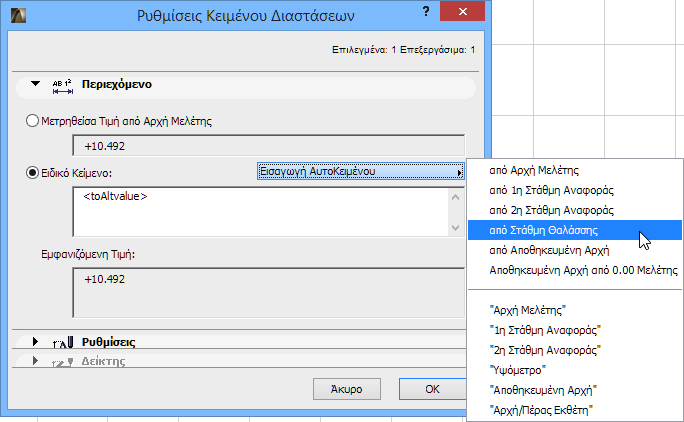Expand the Δείκτης panel
The height and width of the screenshot is (422, 684).
click(x=35, y=360)
